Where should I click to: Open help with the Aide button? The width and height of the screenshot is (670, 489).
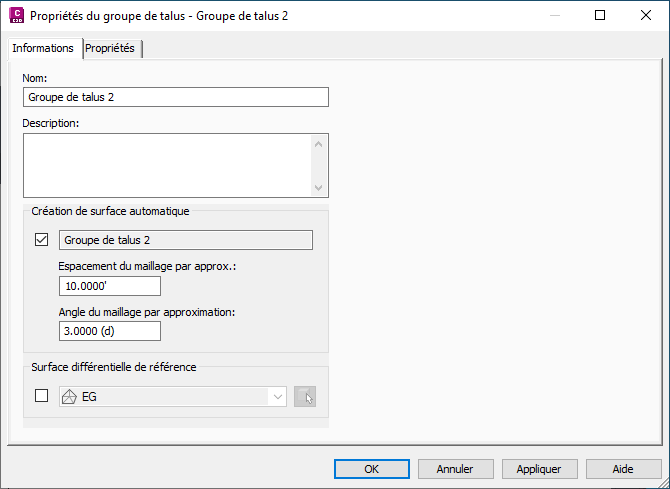pyautogui.click(x=623, y=468)
